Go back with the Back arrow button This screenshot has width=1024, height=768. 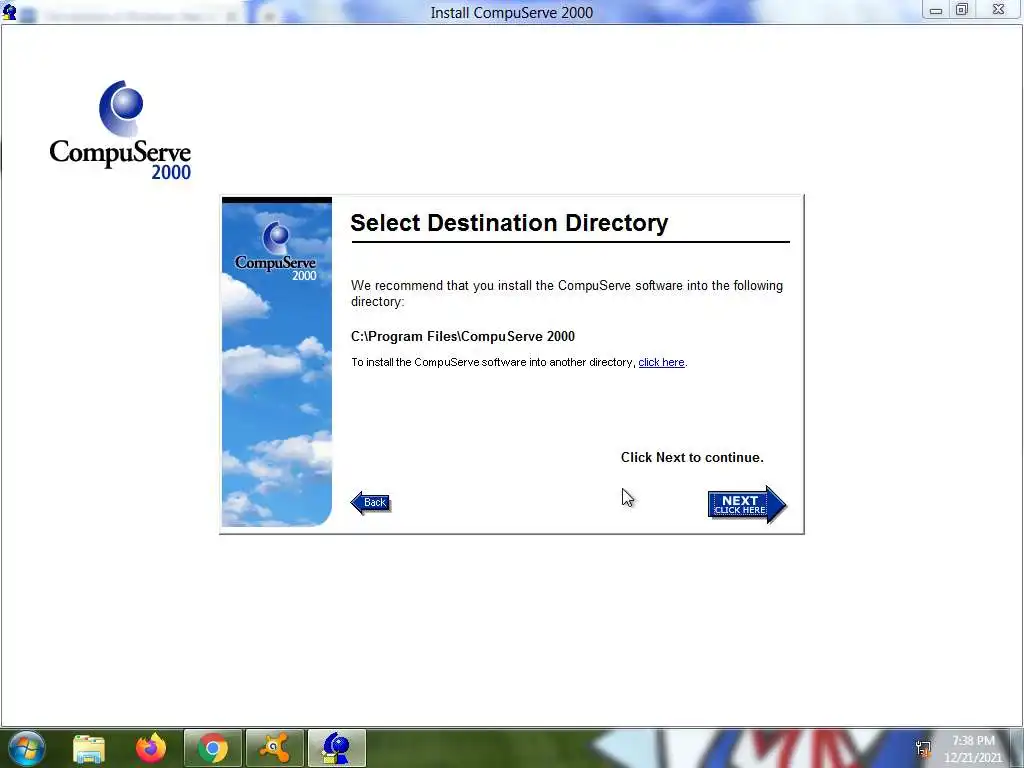pos(371,502)
